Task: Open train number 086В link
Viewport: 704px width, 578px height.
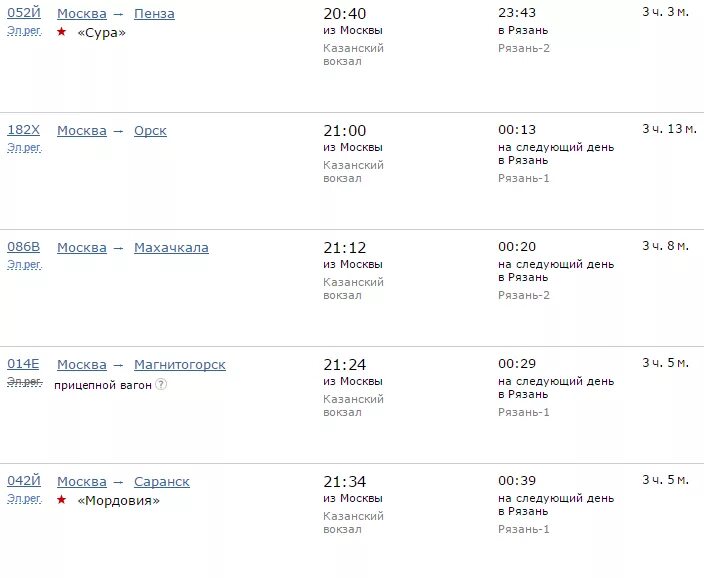Action: 23,247
